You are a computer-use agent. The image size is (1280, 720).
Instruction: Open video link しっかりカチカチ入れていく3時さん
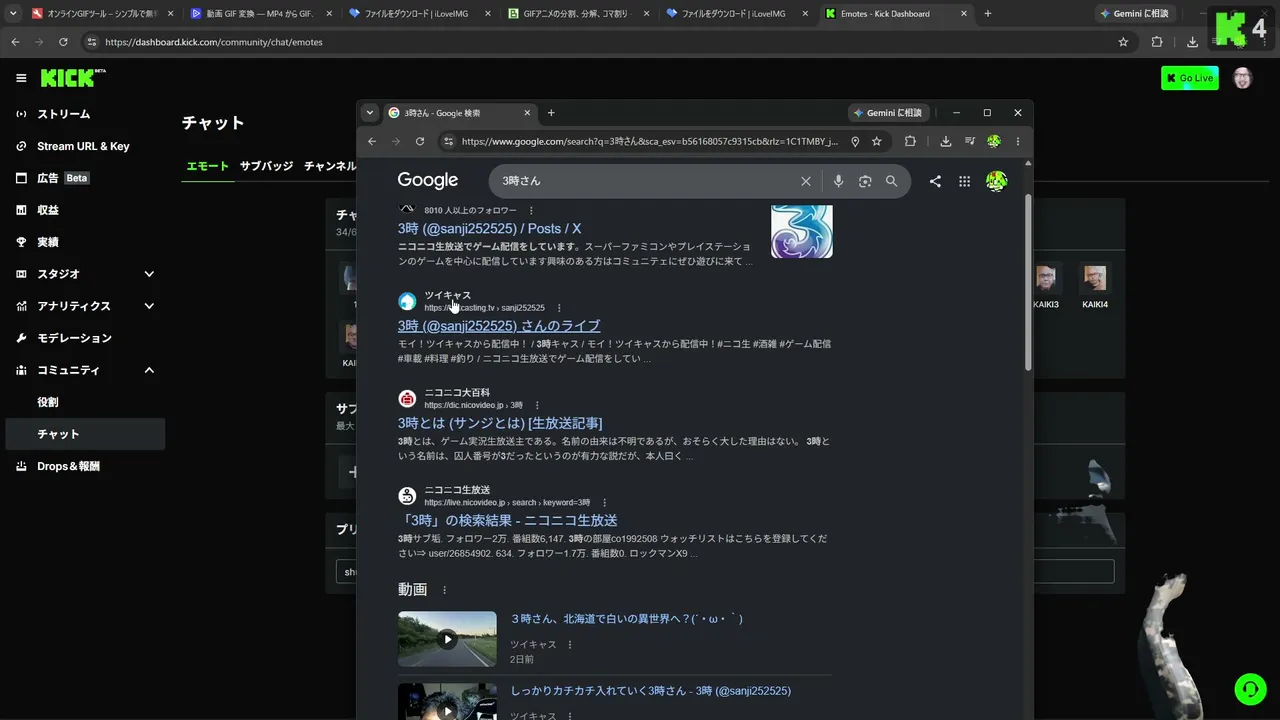pyautogui.click(x=651, y=691)
